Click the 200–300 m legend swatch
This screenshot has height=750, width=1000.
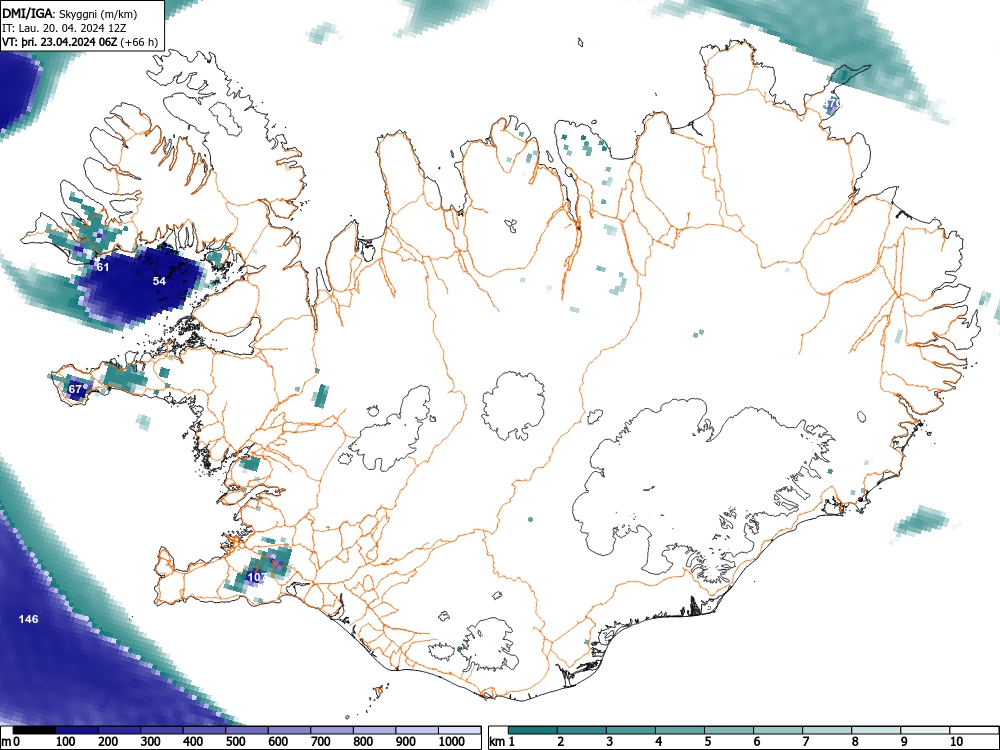(x=119, y=730)
